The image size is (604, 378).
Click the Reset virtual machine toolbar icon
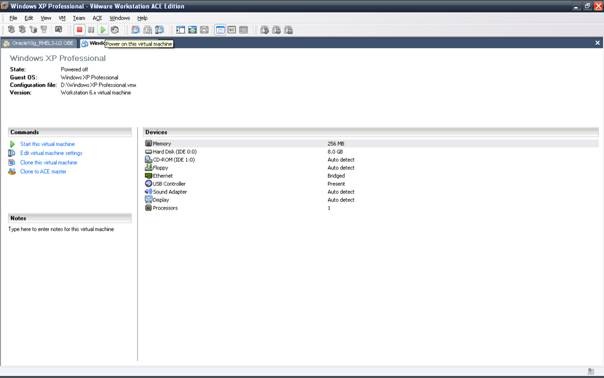click(114, 30)
